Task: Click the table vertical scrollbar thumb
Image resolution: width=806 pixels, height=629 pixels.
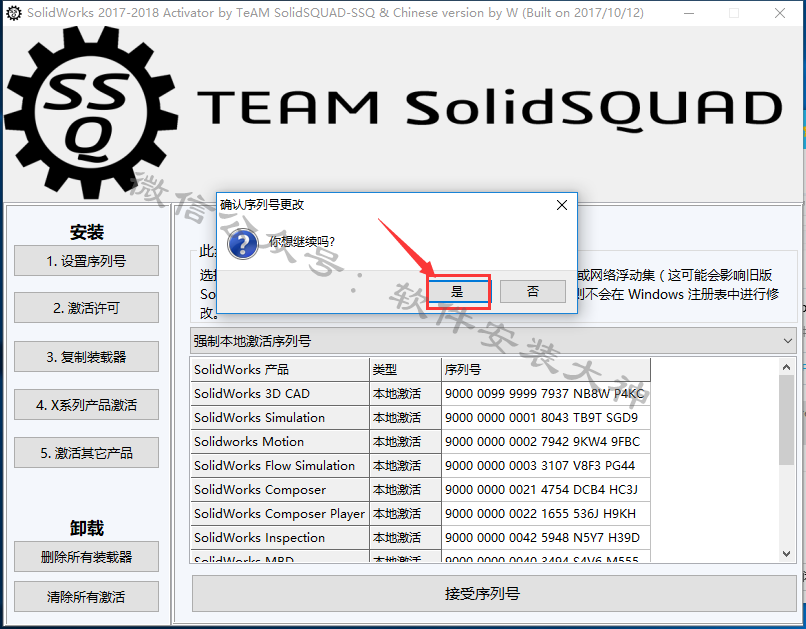Action: pyautogui.click(x=786, y=420)
